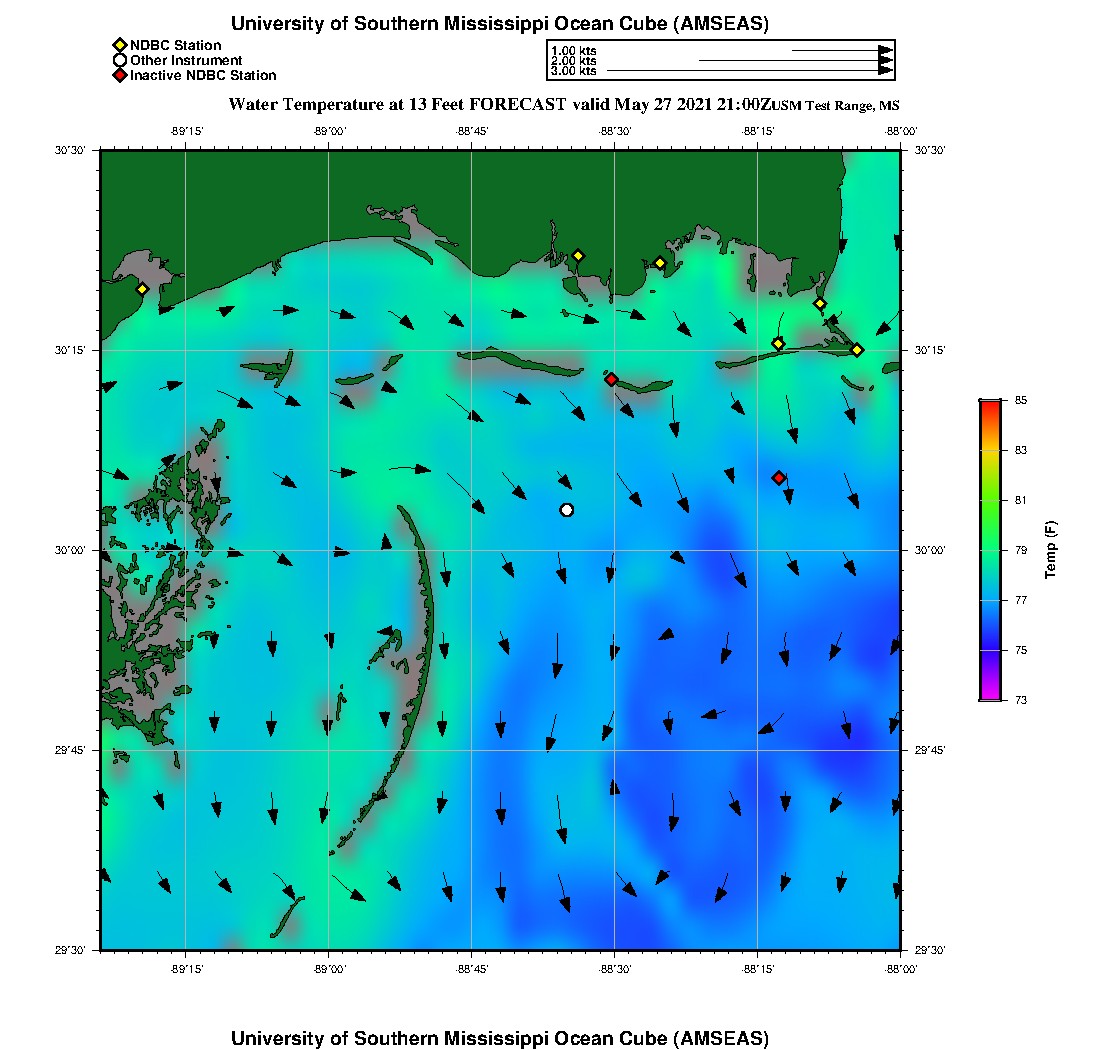The height and width of the screenshot is (1050, 1100).
Task: Click the 'USM Test Range, MS' label
Action: 836,106
